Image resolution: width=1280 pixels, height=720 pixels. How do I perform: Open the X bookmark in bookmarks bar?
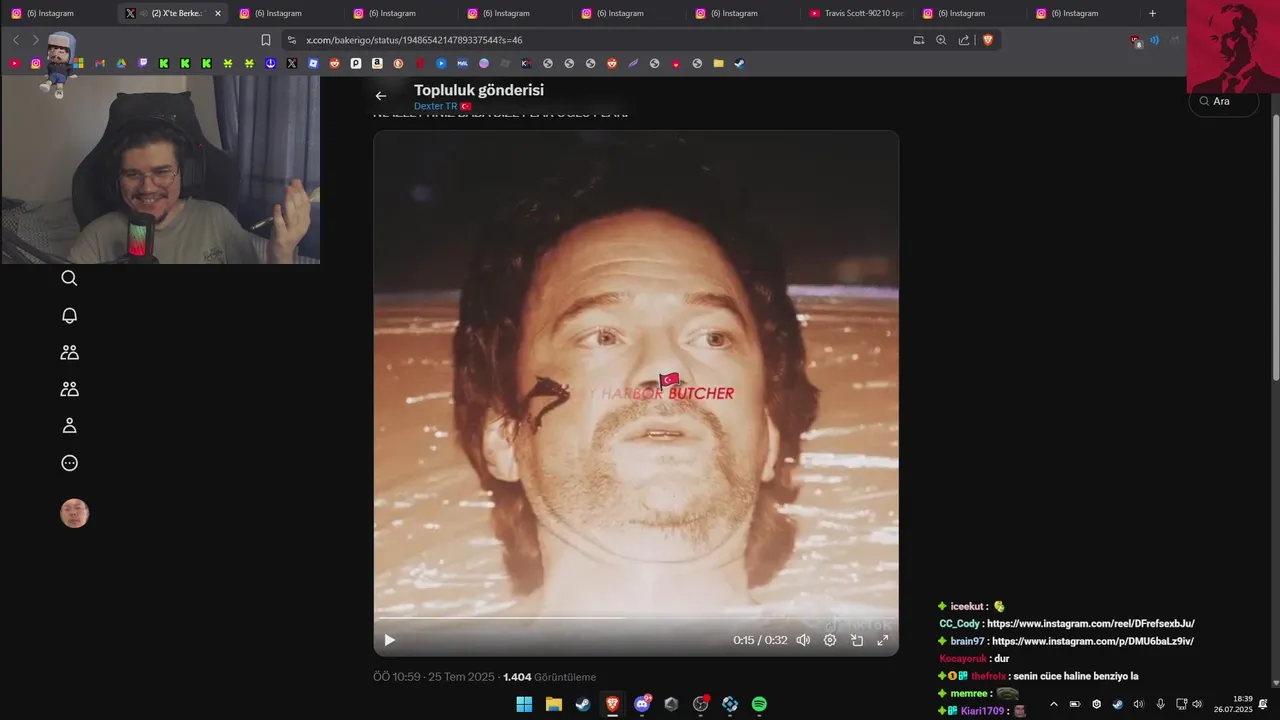click(292, 63)
